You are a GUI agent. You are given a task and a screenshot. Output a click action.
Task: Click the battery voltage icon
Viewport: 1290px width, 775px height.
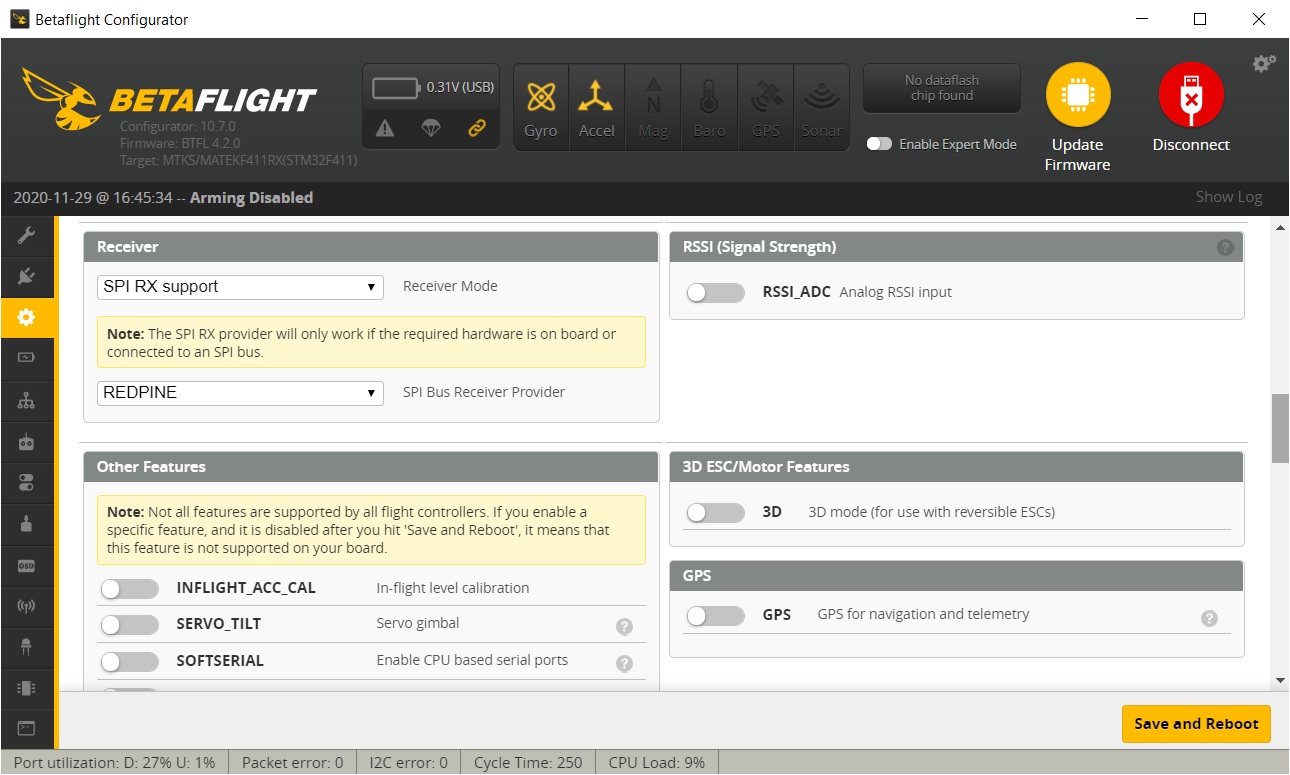click(397, 88)
